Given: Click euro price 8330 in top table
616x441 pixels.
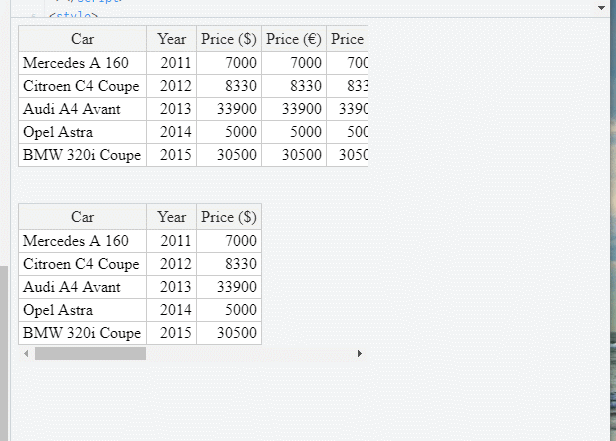Looking at the screenshot, I should click(x=294, y=86).
